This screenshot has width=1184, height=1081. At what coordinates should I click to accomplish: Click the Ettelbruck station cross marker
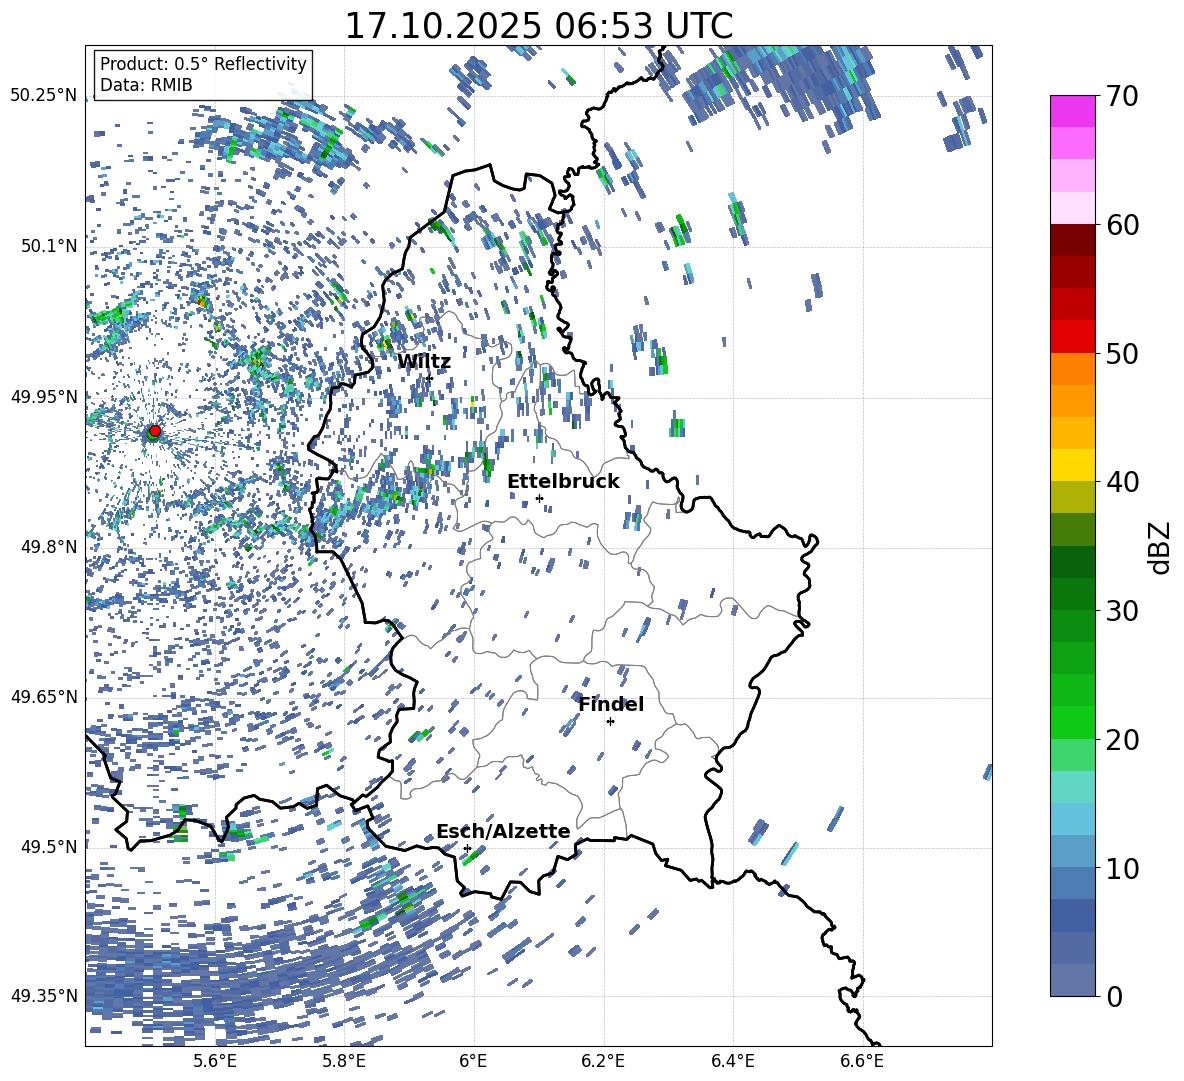(539, 498)
